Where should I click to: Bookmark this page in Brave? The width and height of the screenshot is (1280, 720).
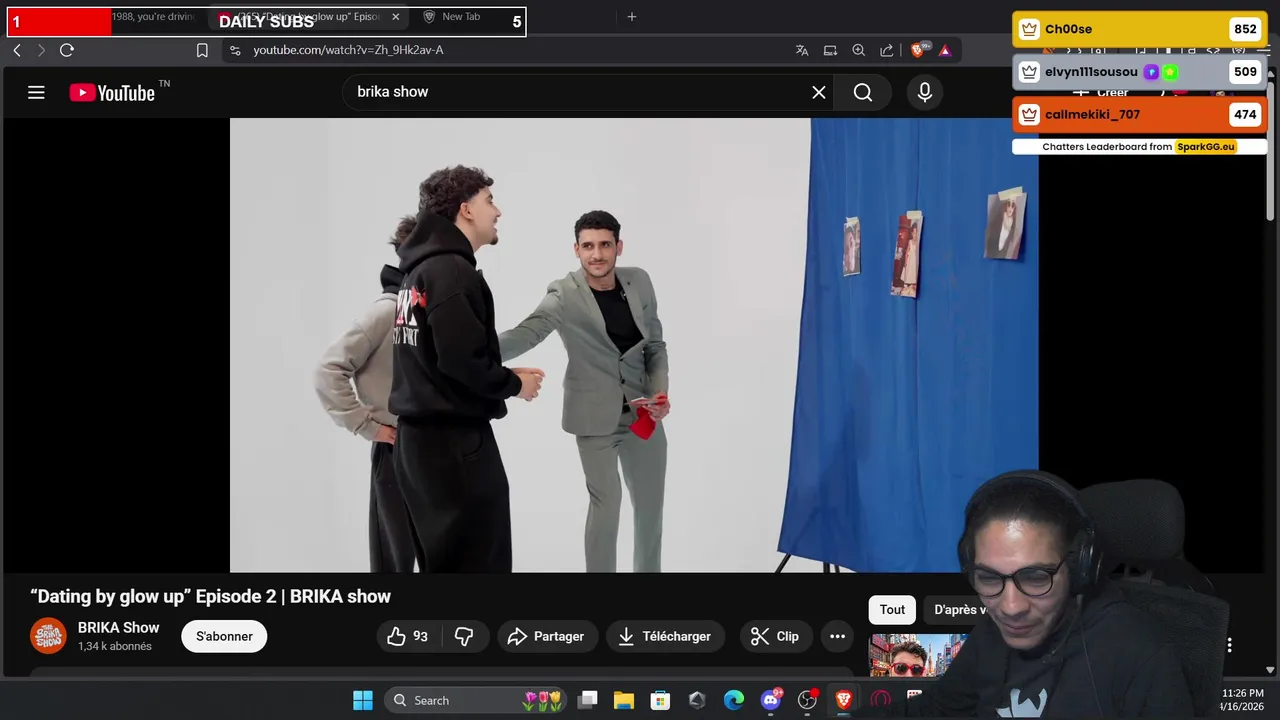[202, 50]
